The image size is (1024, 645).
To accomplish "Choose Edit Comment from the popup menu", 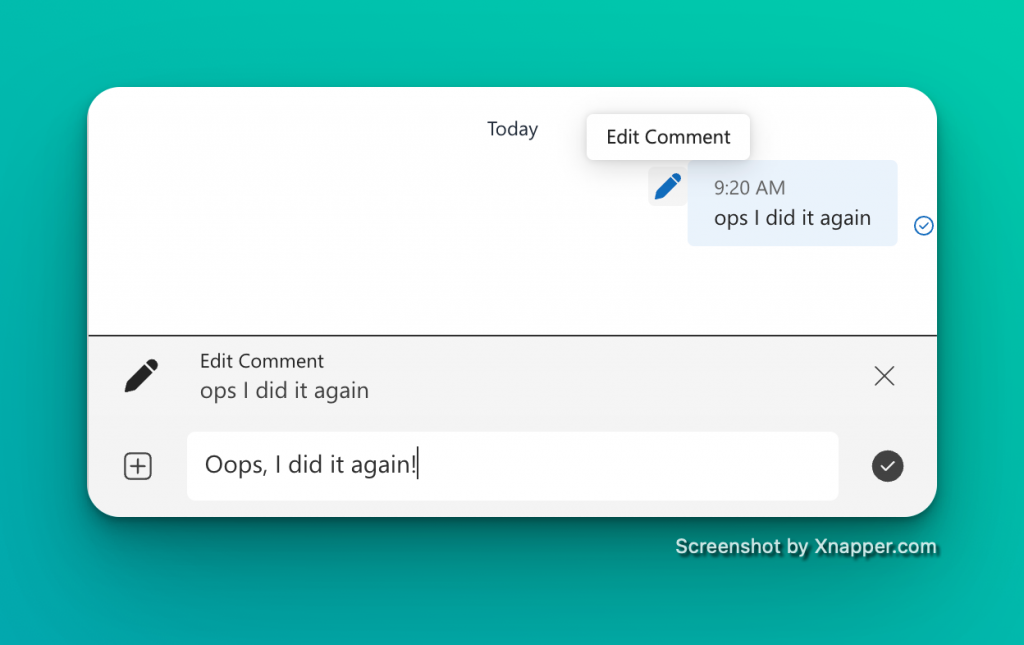I will coord(667,136).
